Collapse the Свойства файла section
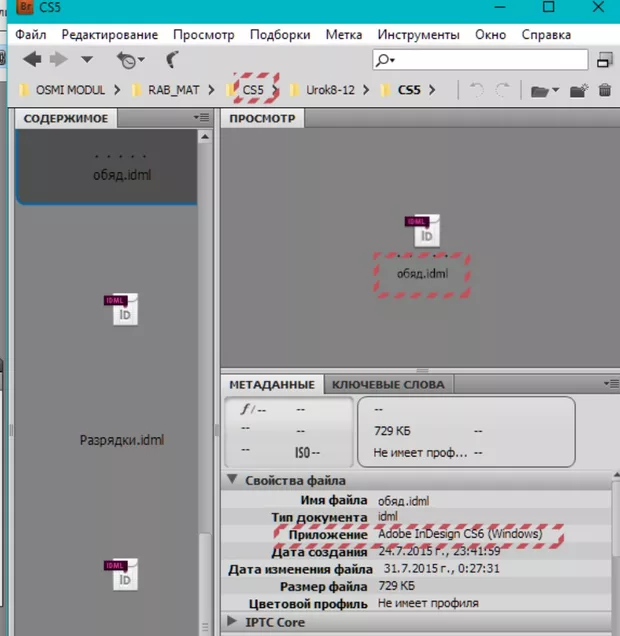Image resolution: width=620 pixels, height=636 pixels. tap(232, 480)
